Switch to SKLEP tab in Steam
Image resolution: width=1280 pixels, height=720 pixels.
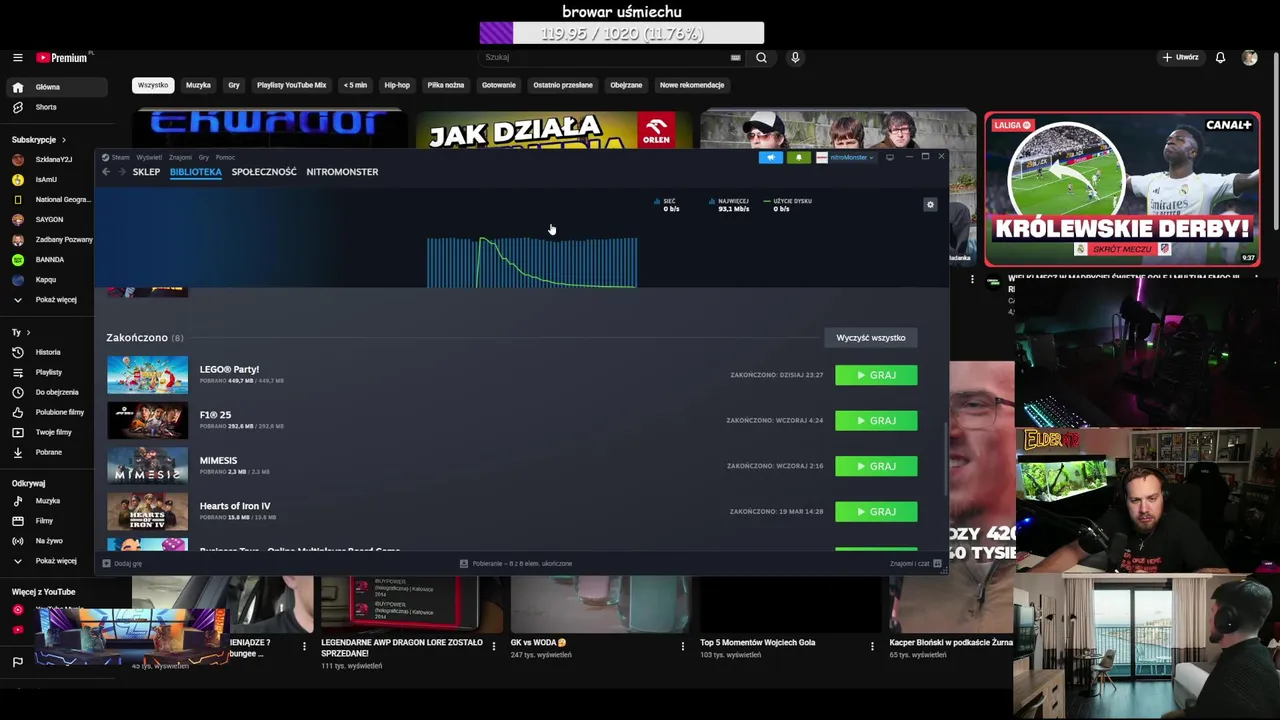coord(146,172)
